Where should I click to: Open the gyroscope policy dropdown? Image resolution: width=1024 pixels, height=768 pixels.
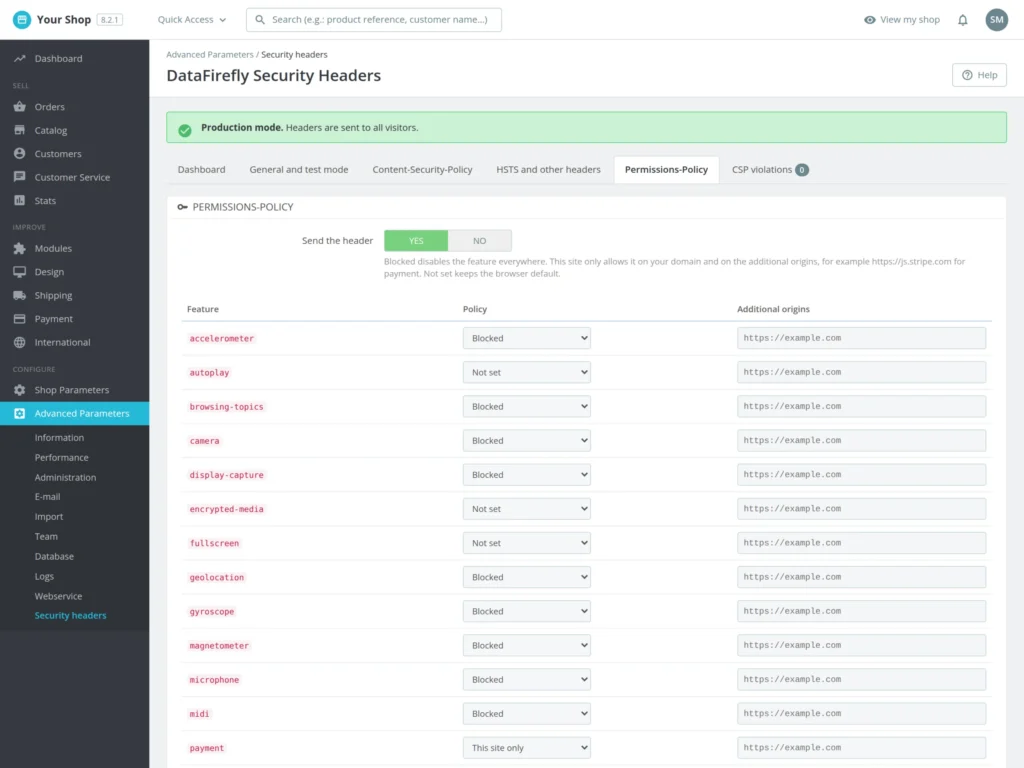click(x=526, y=611)
